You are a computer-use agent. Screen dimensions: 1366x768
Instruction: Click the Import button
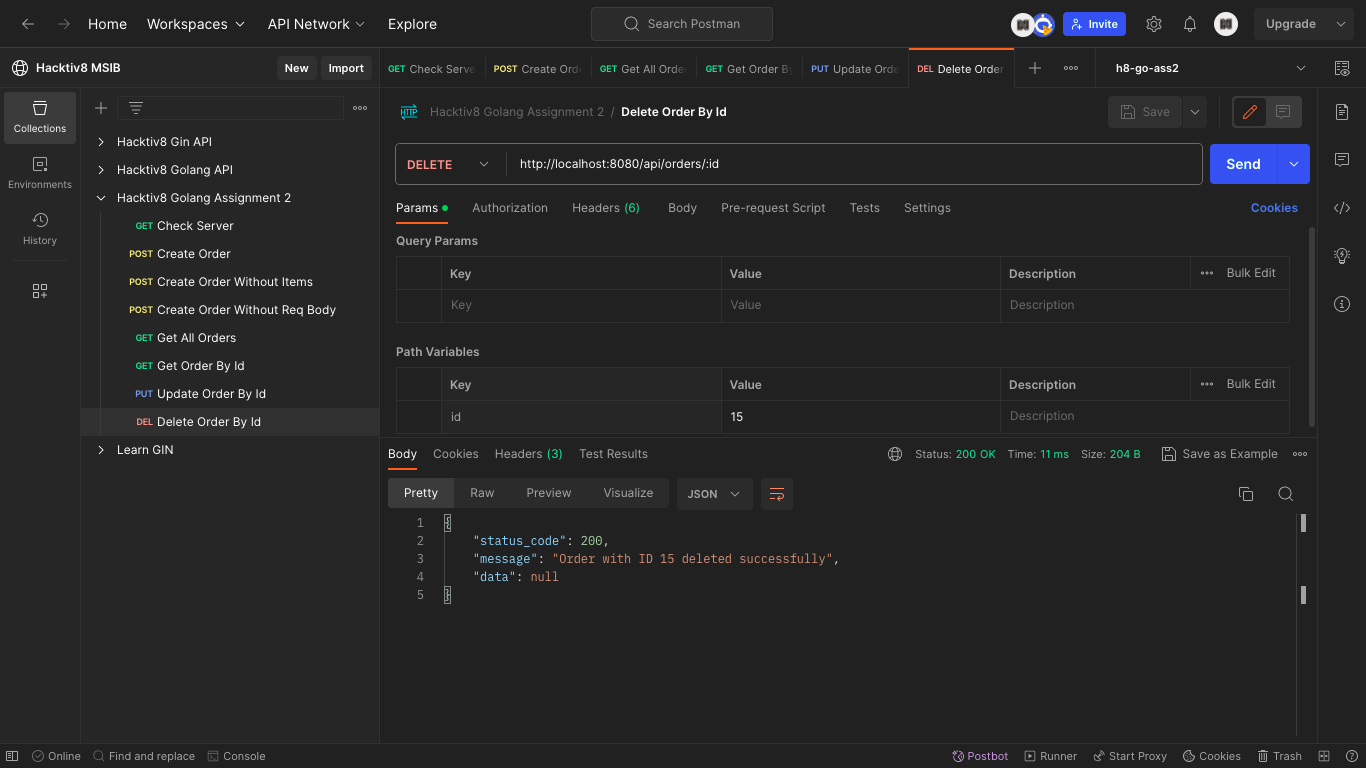click(x=346, y=68)
